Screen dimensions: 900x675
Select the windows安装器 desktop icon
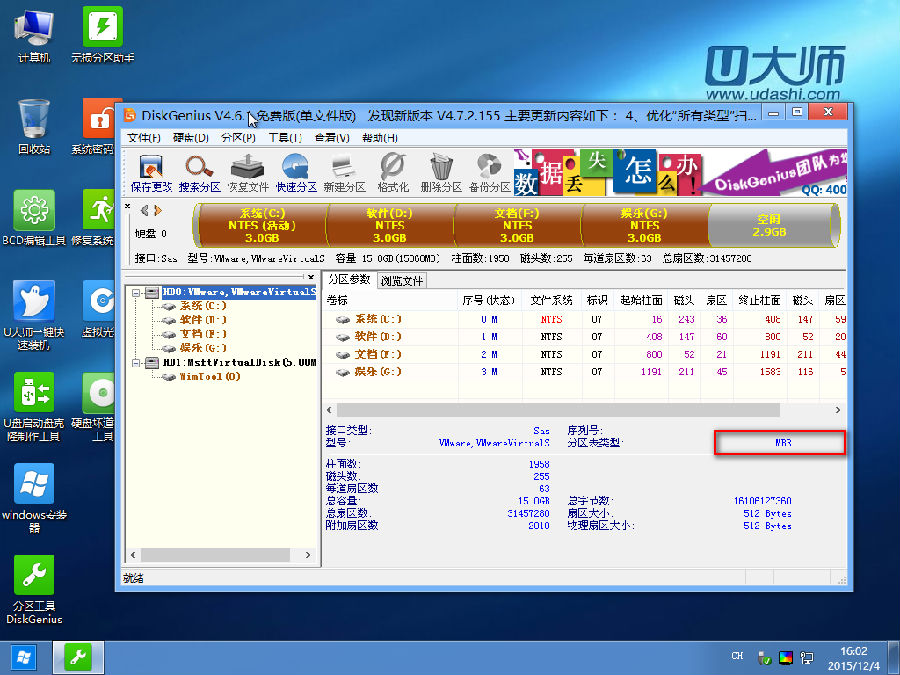point(34,498)
